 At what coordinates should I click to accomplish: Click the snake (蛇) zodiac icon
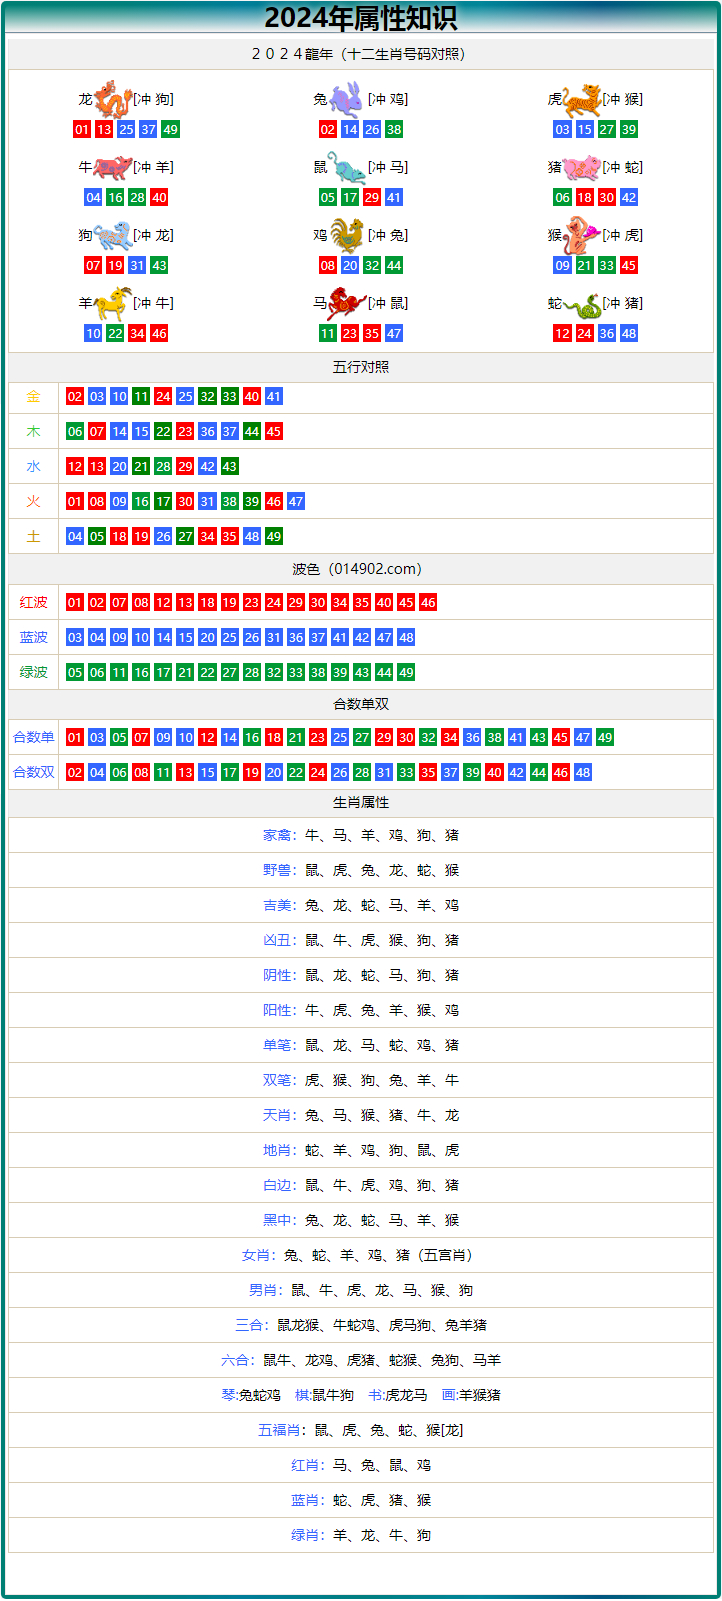tap(582, 303)
